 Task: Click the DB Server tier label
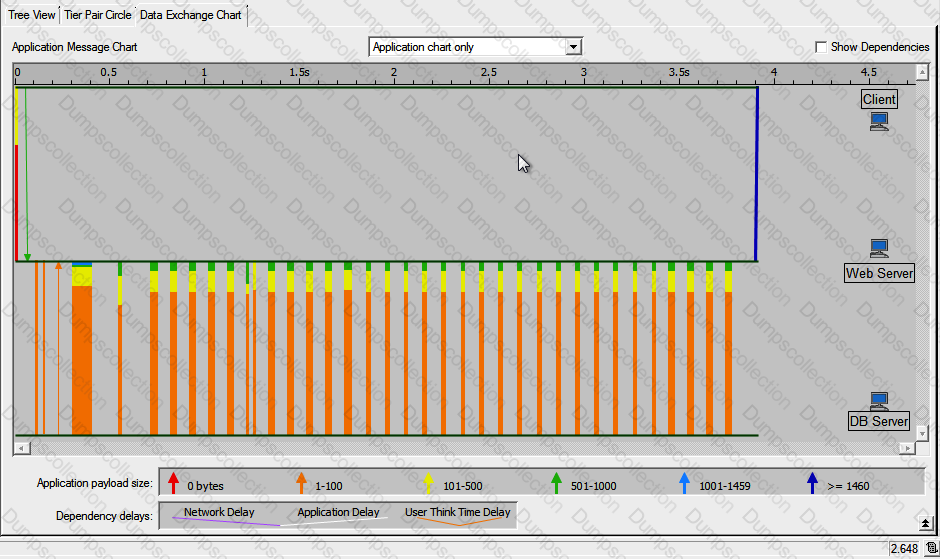point(879,421)
